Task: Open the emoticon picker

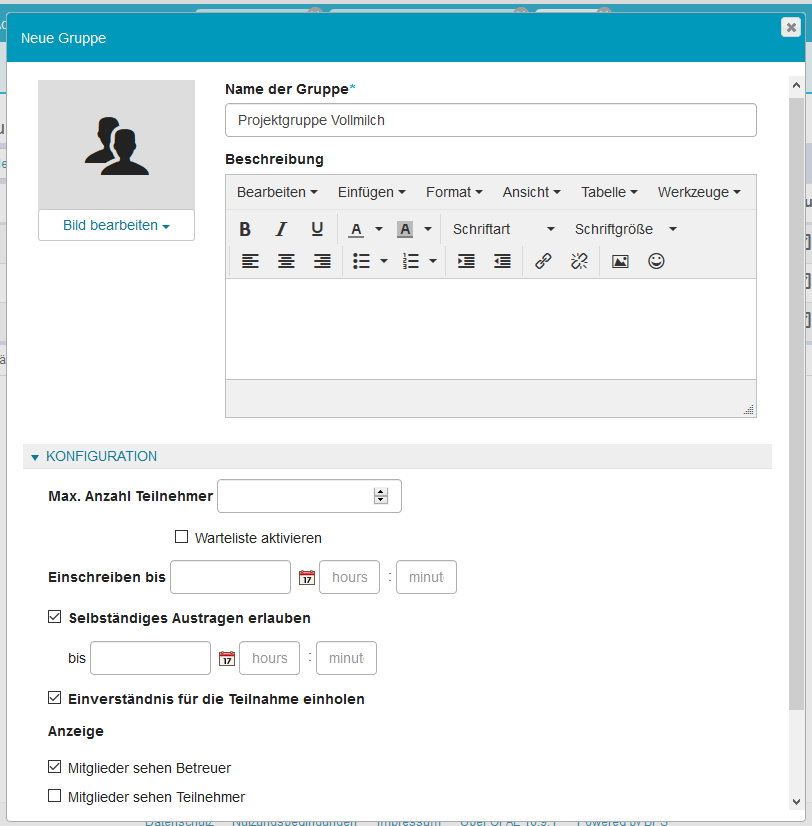Action: tap(656, 261)
